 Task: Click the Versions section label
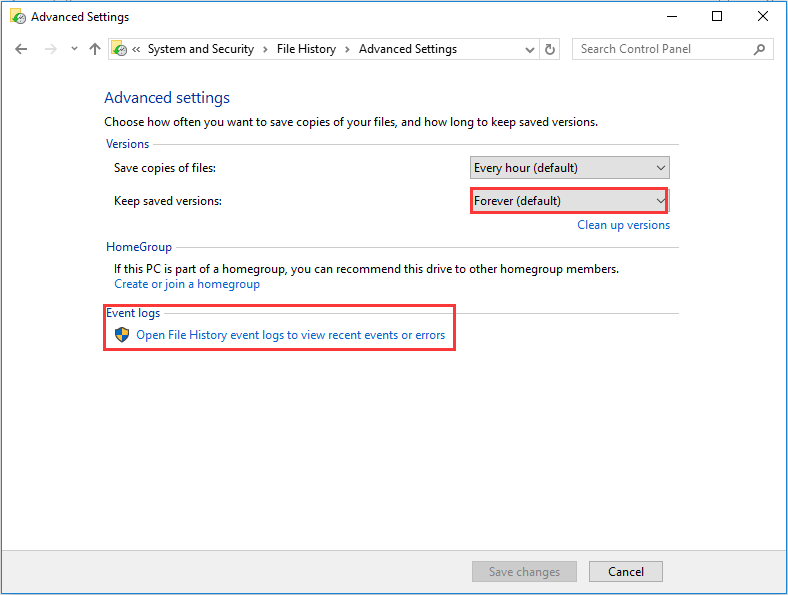(x=127, y=144)
